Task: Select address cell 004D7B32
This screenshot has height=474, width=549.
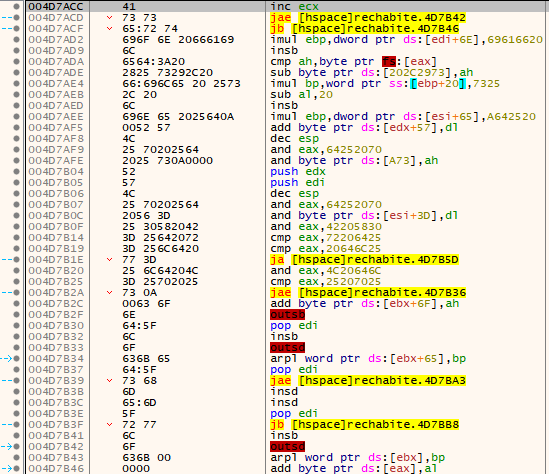Action: coord(56,337)
